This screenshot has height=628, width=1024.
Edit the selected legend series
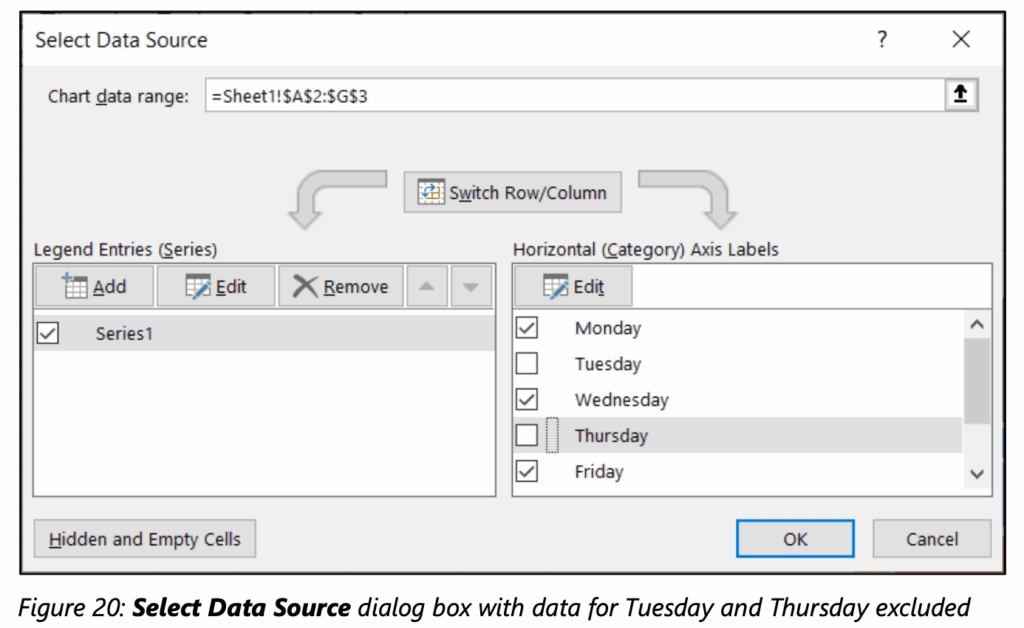click(x=216, y=287)
